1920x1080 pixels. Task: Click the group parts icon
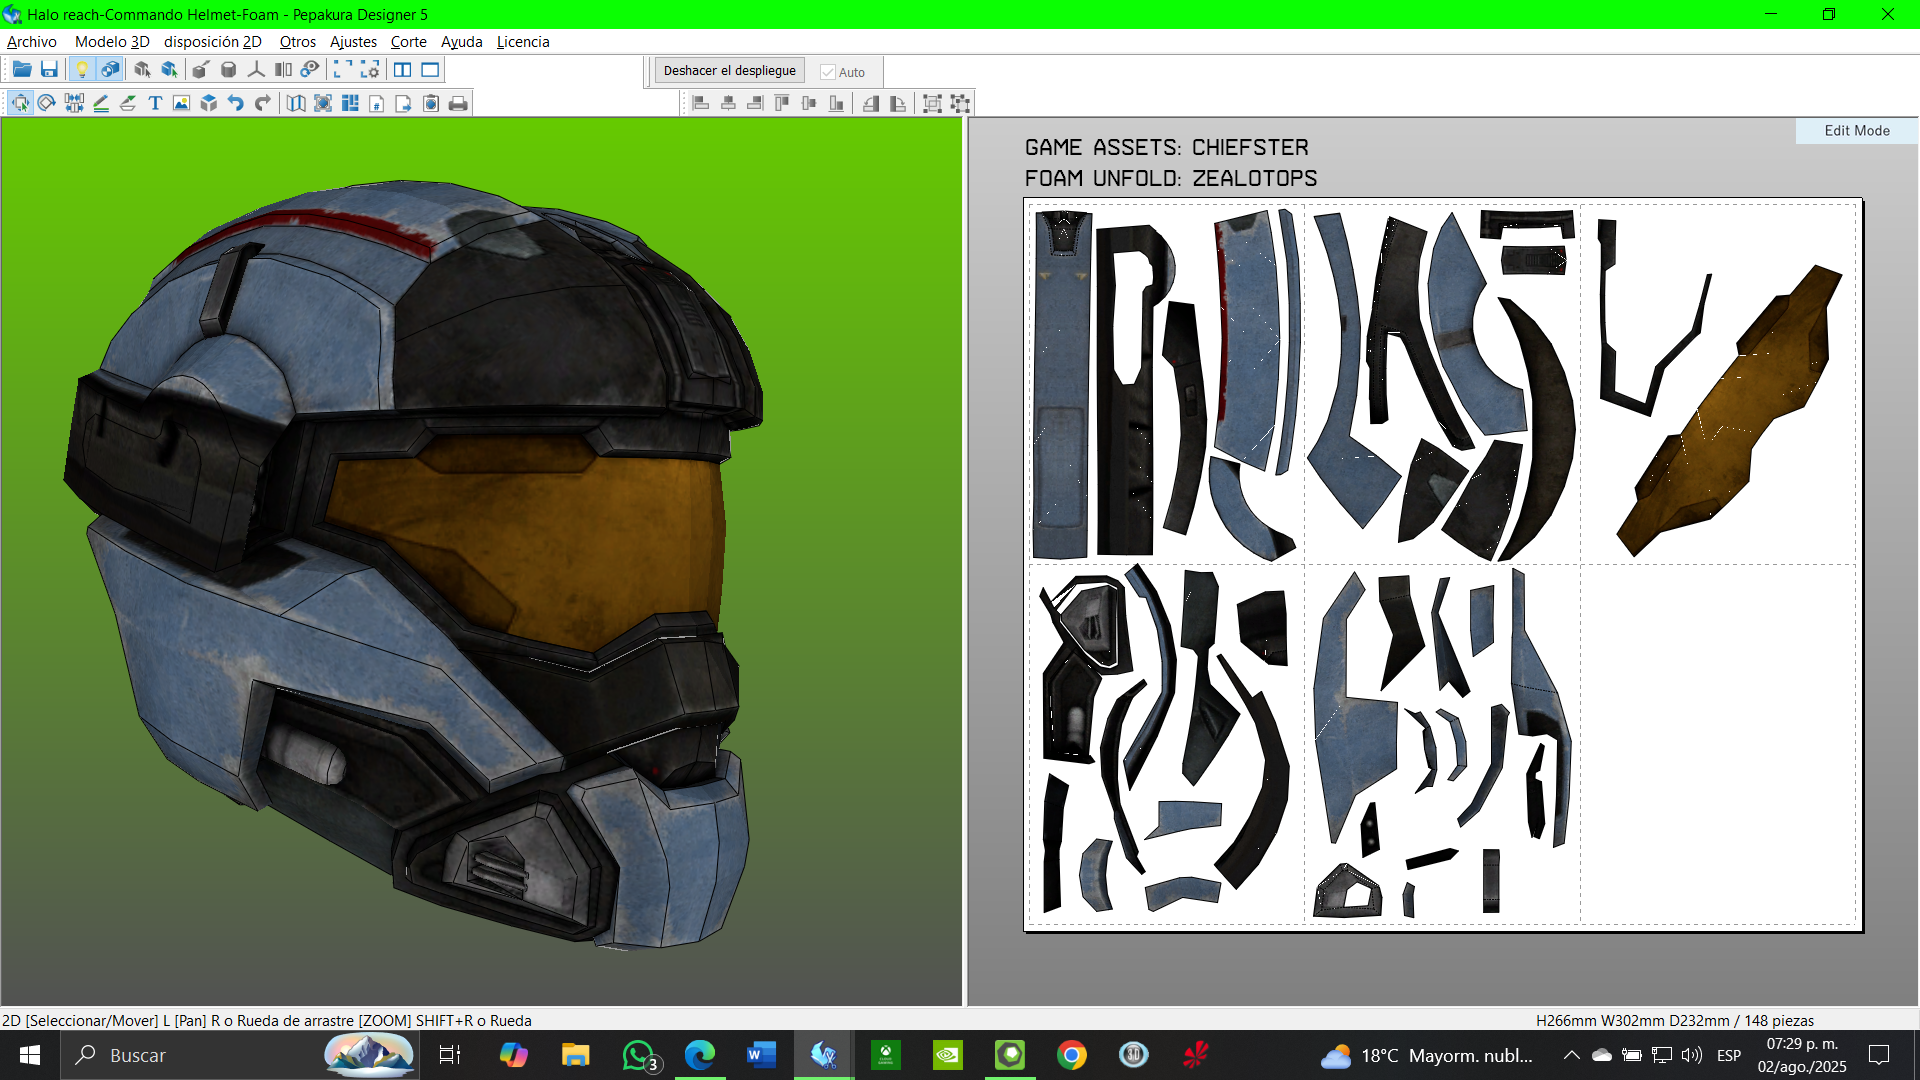932,103
